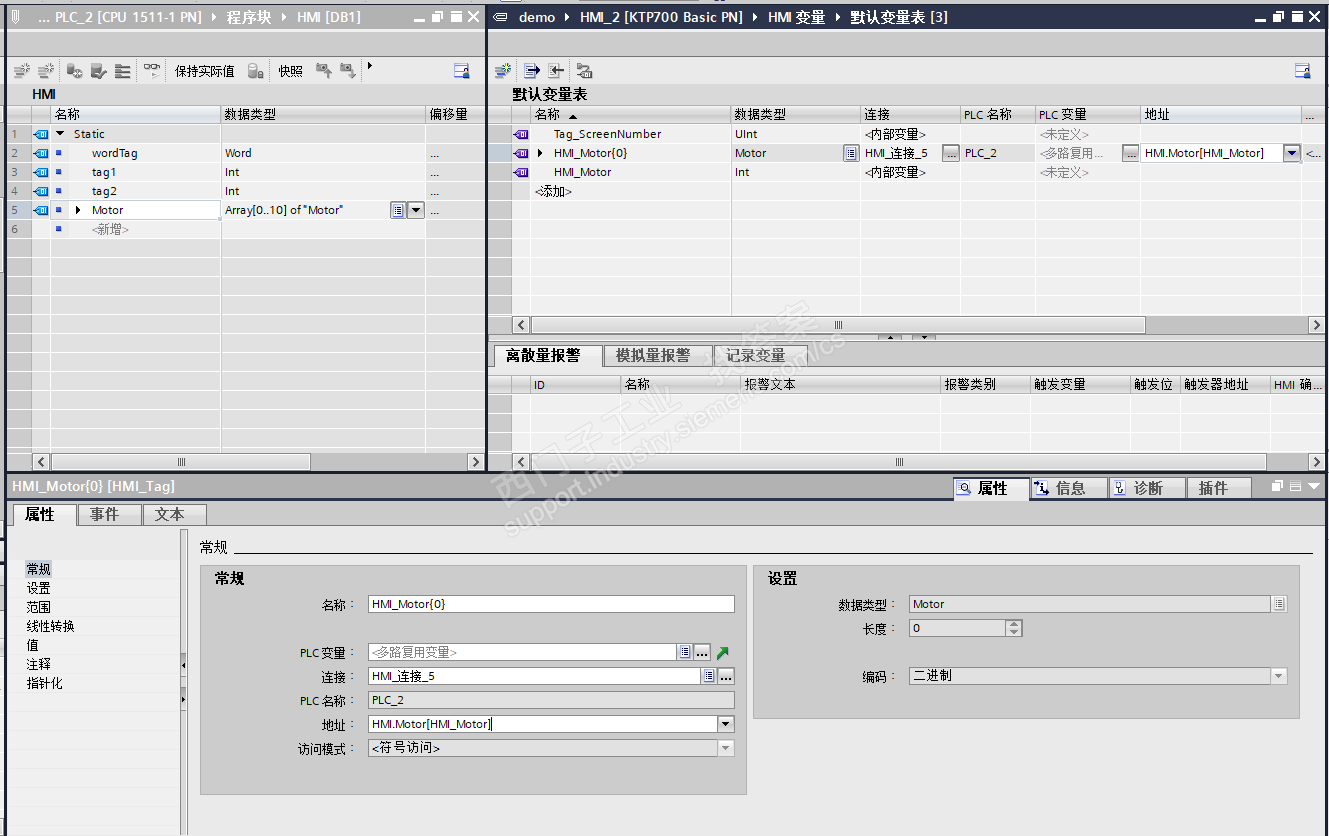Click the list icon next to the 连接 field
Screen dimensions: 1329x836
[x=709, y=676]
